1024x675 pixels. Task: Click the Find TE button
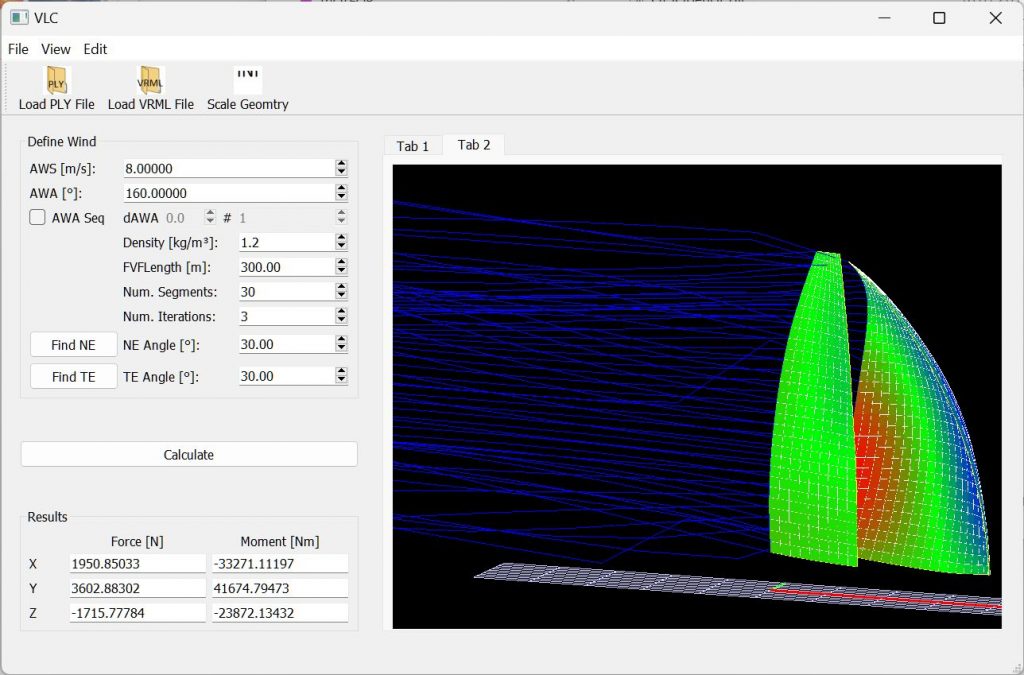(x=74, y=376)
